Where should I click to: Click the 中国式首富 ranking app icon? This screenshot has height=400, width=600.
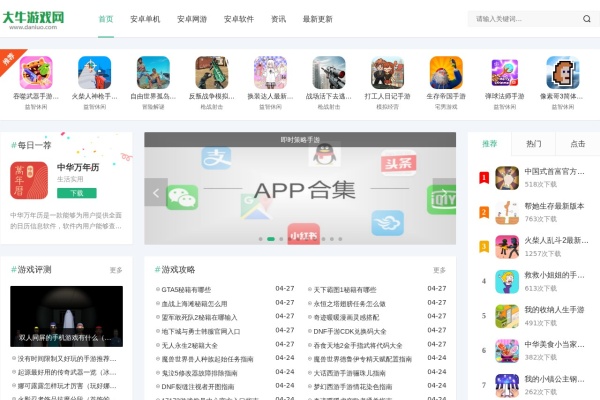pyautogui.click(x=507, y=178)
